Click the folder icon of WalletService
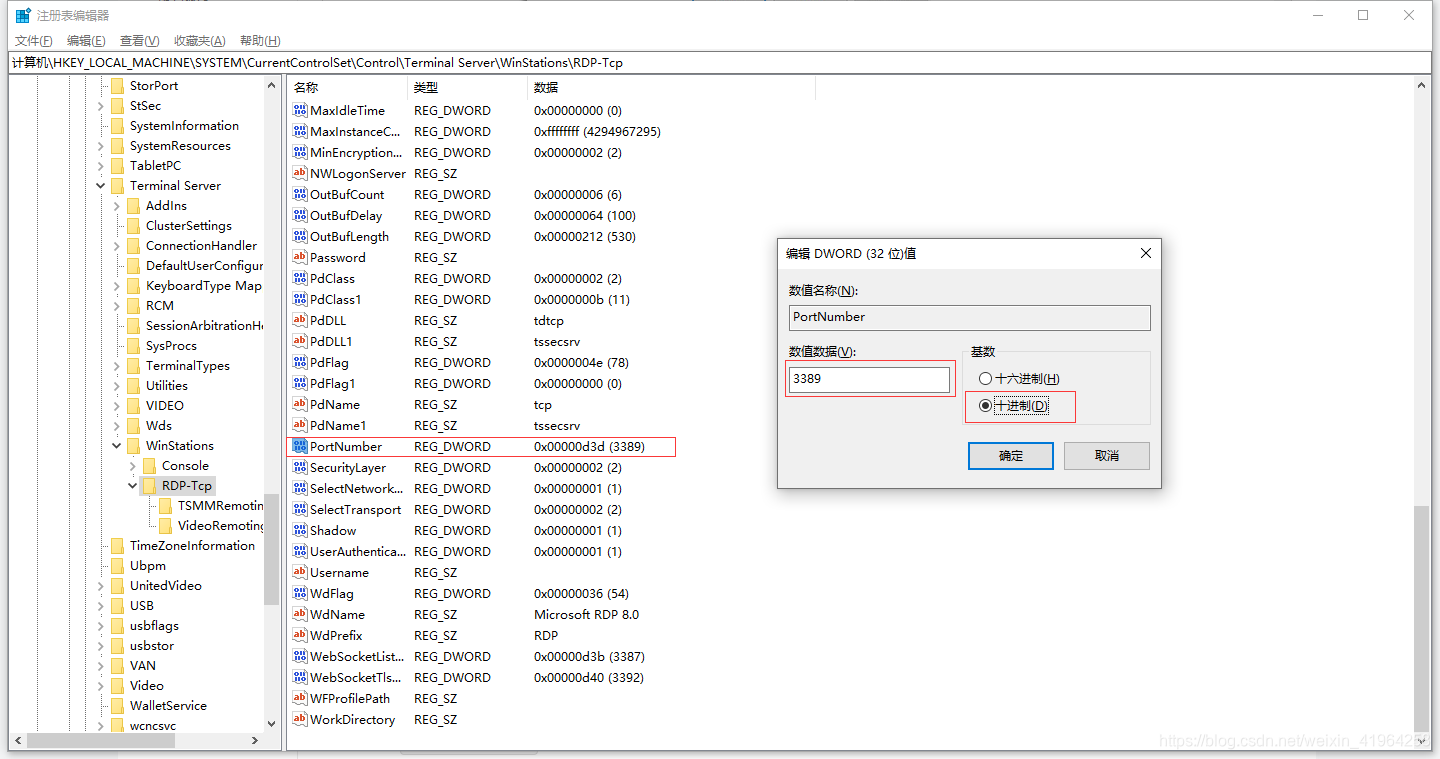 [x=118, y=705]
